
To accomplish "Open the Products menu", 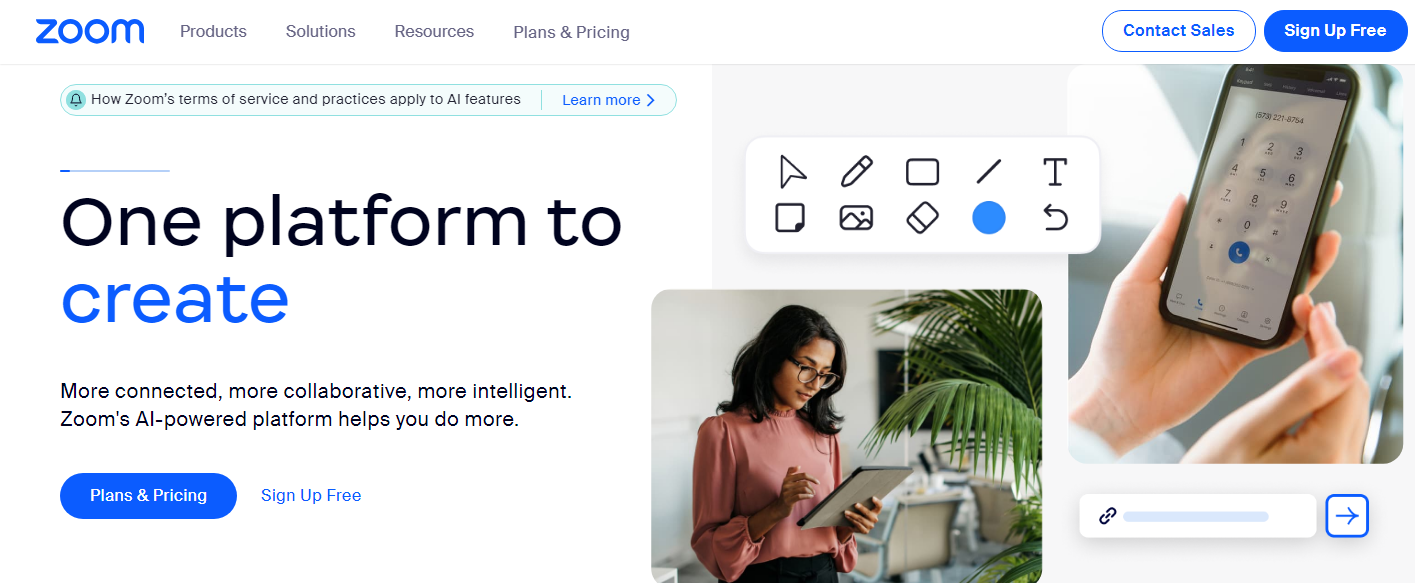I will 213,31.
